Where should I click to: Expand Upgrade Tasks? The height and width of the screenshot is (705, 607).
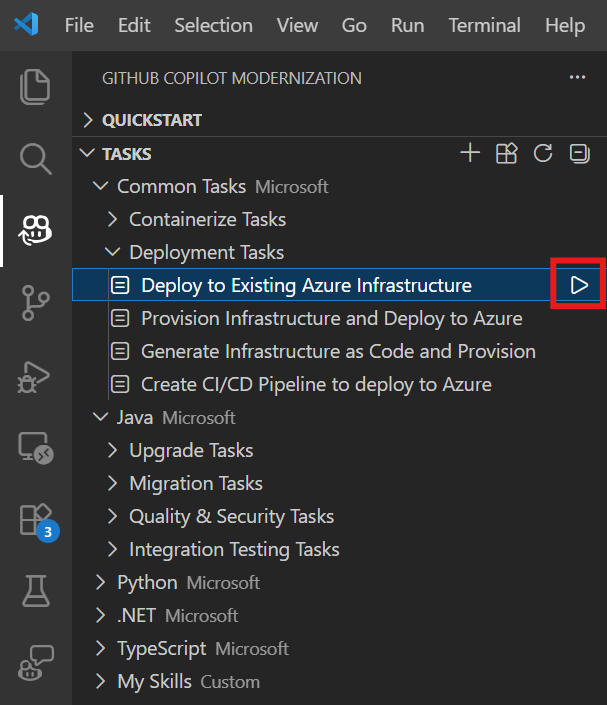(112, 451)
